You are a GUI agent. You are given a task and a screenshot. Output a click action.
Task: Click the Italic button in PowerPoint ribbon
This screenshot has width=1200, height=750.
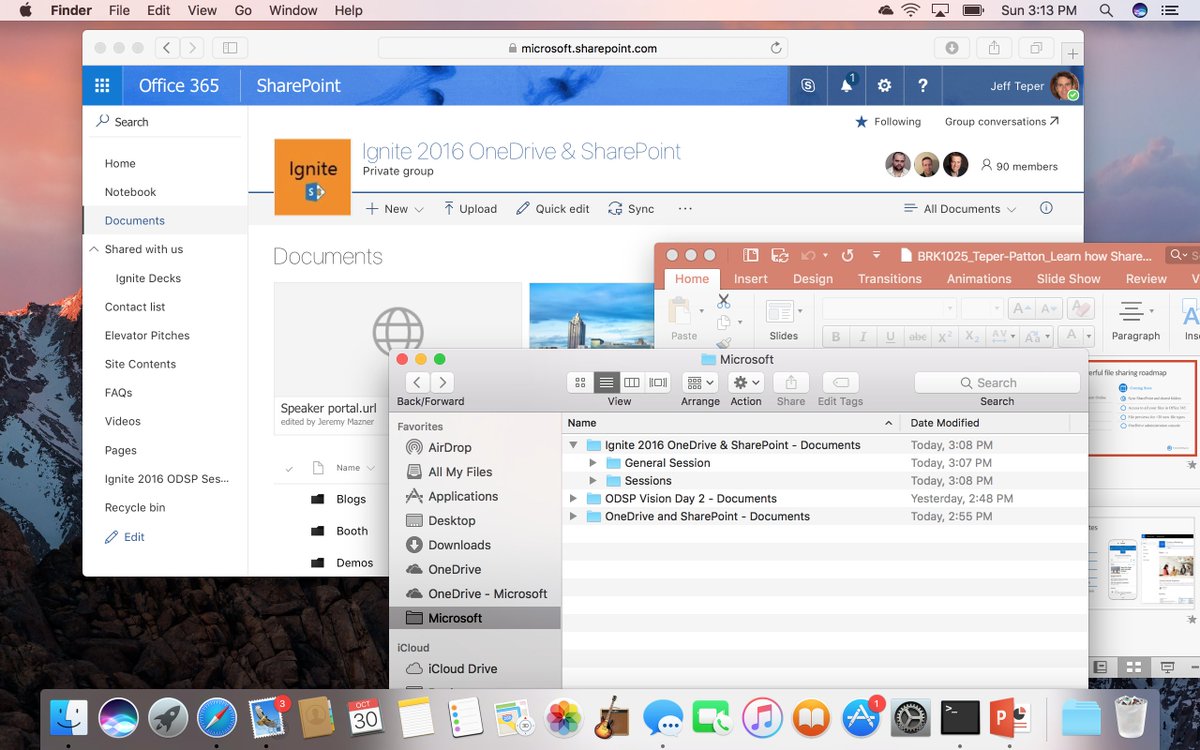click(863, 337)
